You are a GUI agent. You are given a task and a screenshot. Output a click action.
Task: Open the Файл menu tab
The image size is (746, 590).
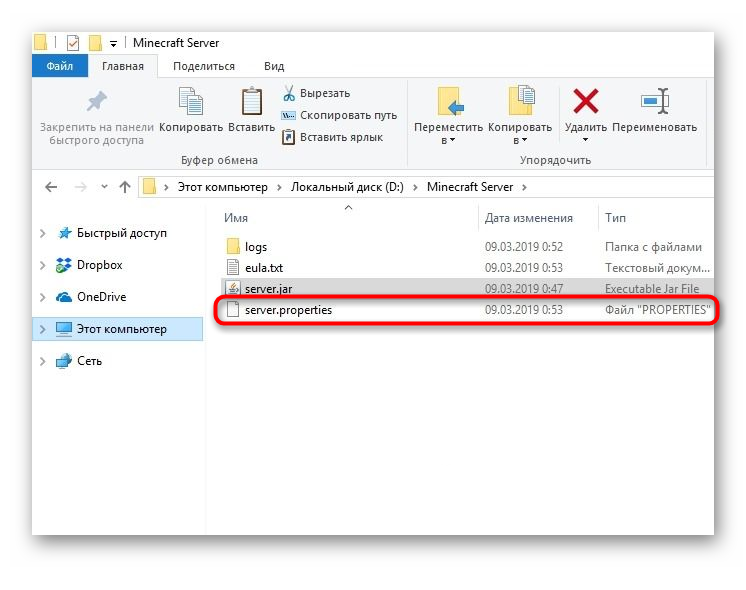click(60, 66)
